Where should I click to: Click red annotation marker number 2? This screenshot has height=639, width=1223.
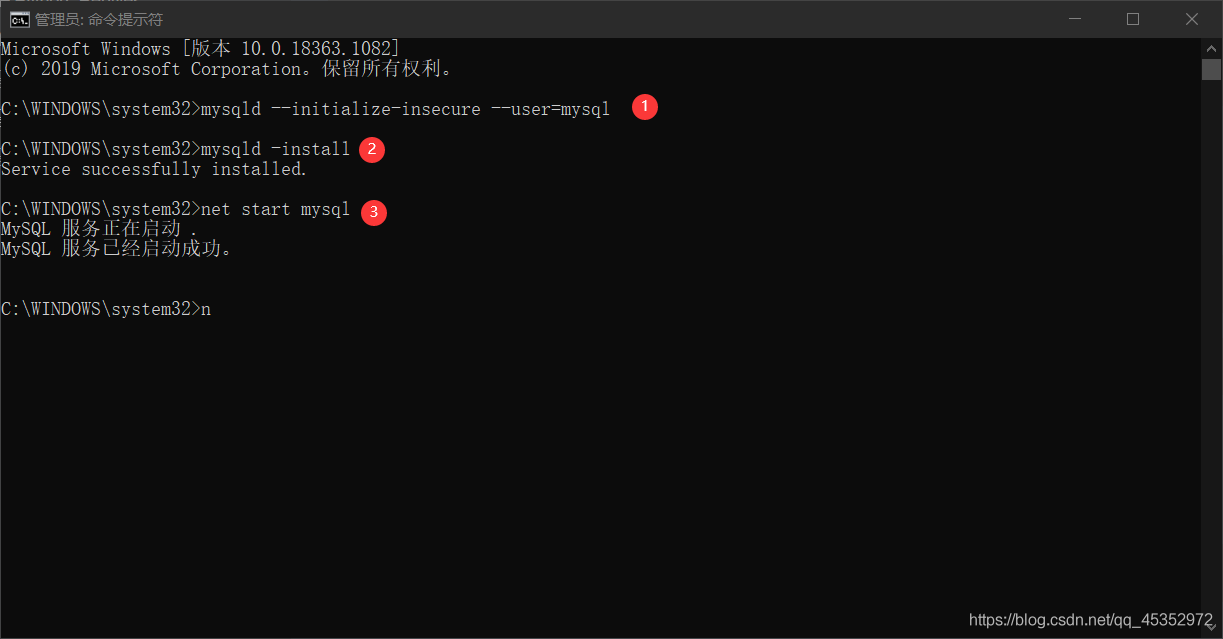pos(372,150)
